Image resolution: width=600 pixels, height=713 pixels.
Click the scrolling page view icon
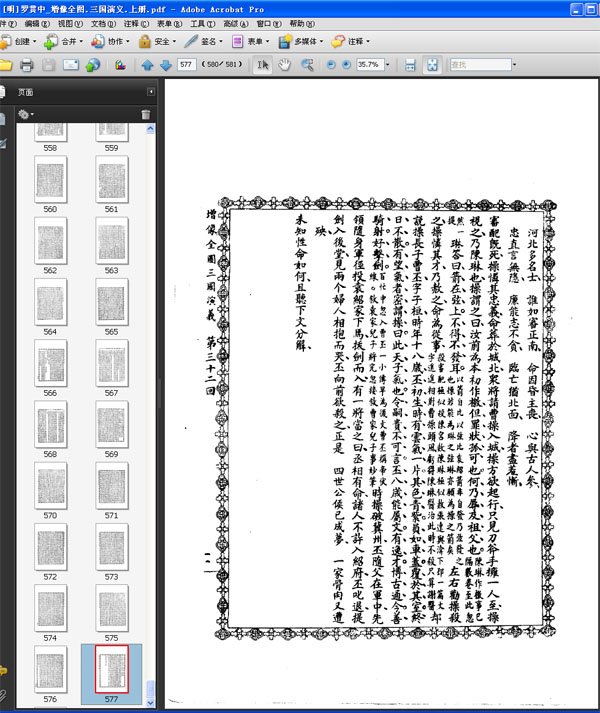click(x=410, y=65)
